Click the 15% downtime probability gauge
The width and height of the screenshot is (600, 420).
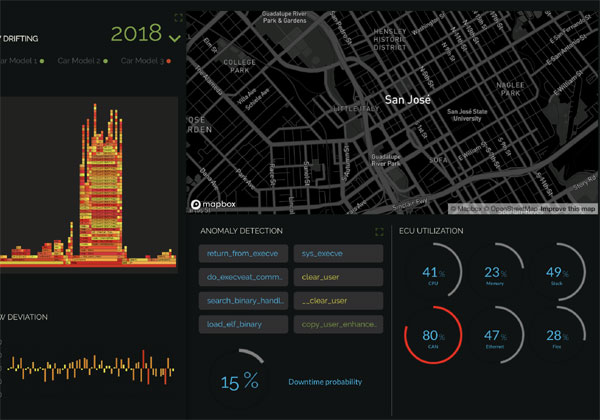tap(240, 381)
